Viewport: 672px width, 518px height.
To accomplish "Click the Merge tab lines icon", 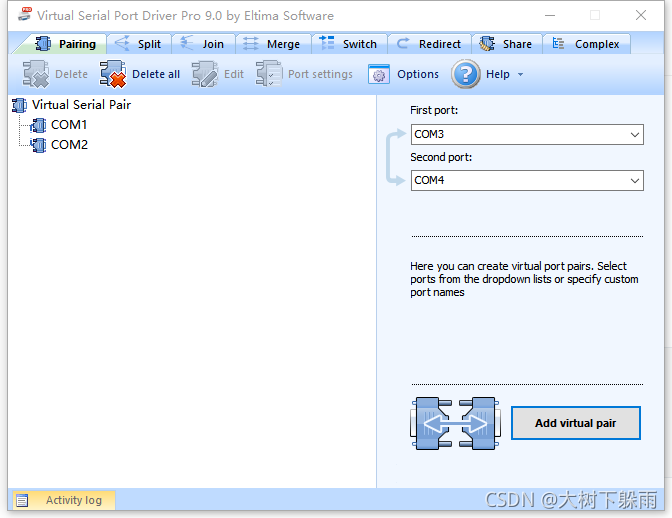I will coord(251,43).
